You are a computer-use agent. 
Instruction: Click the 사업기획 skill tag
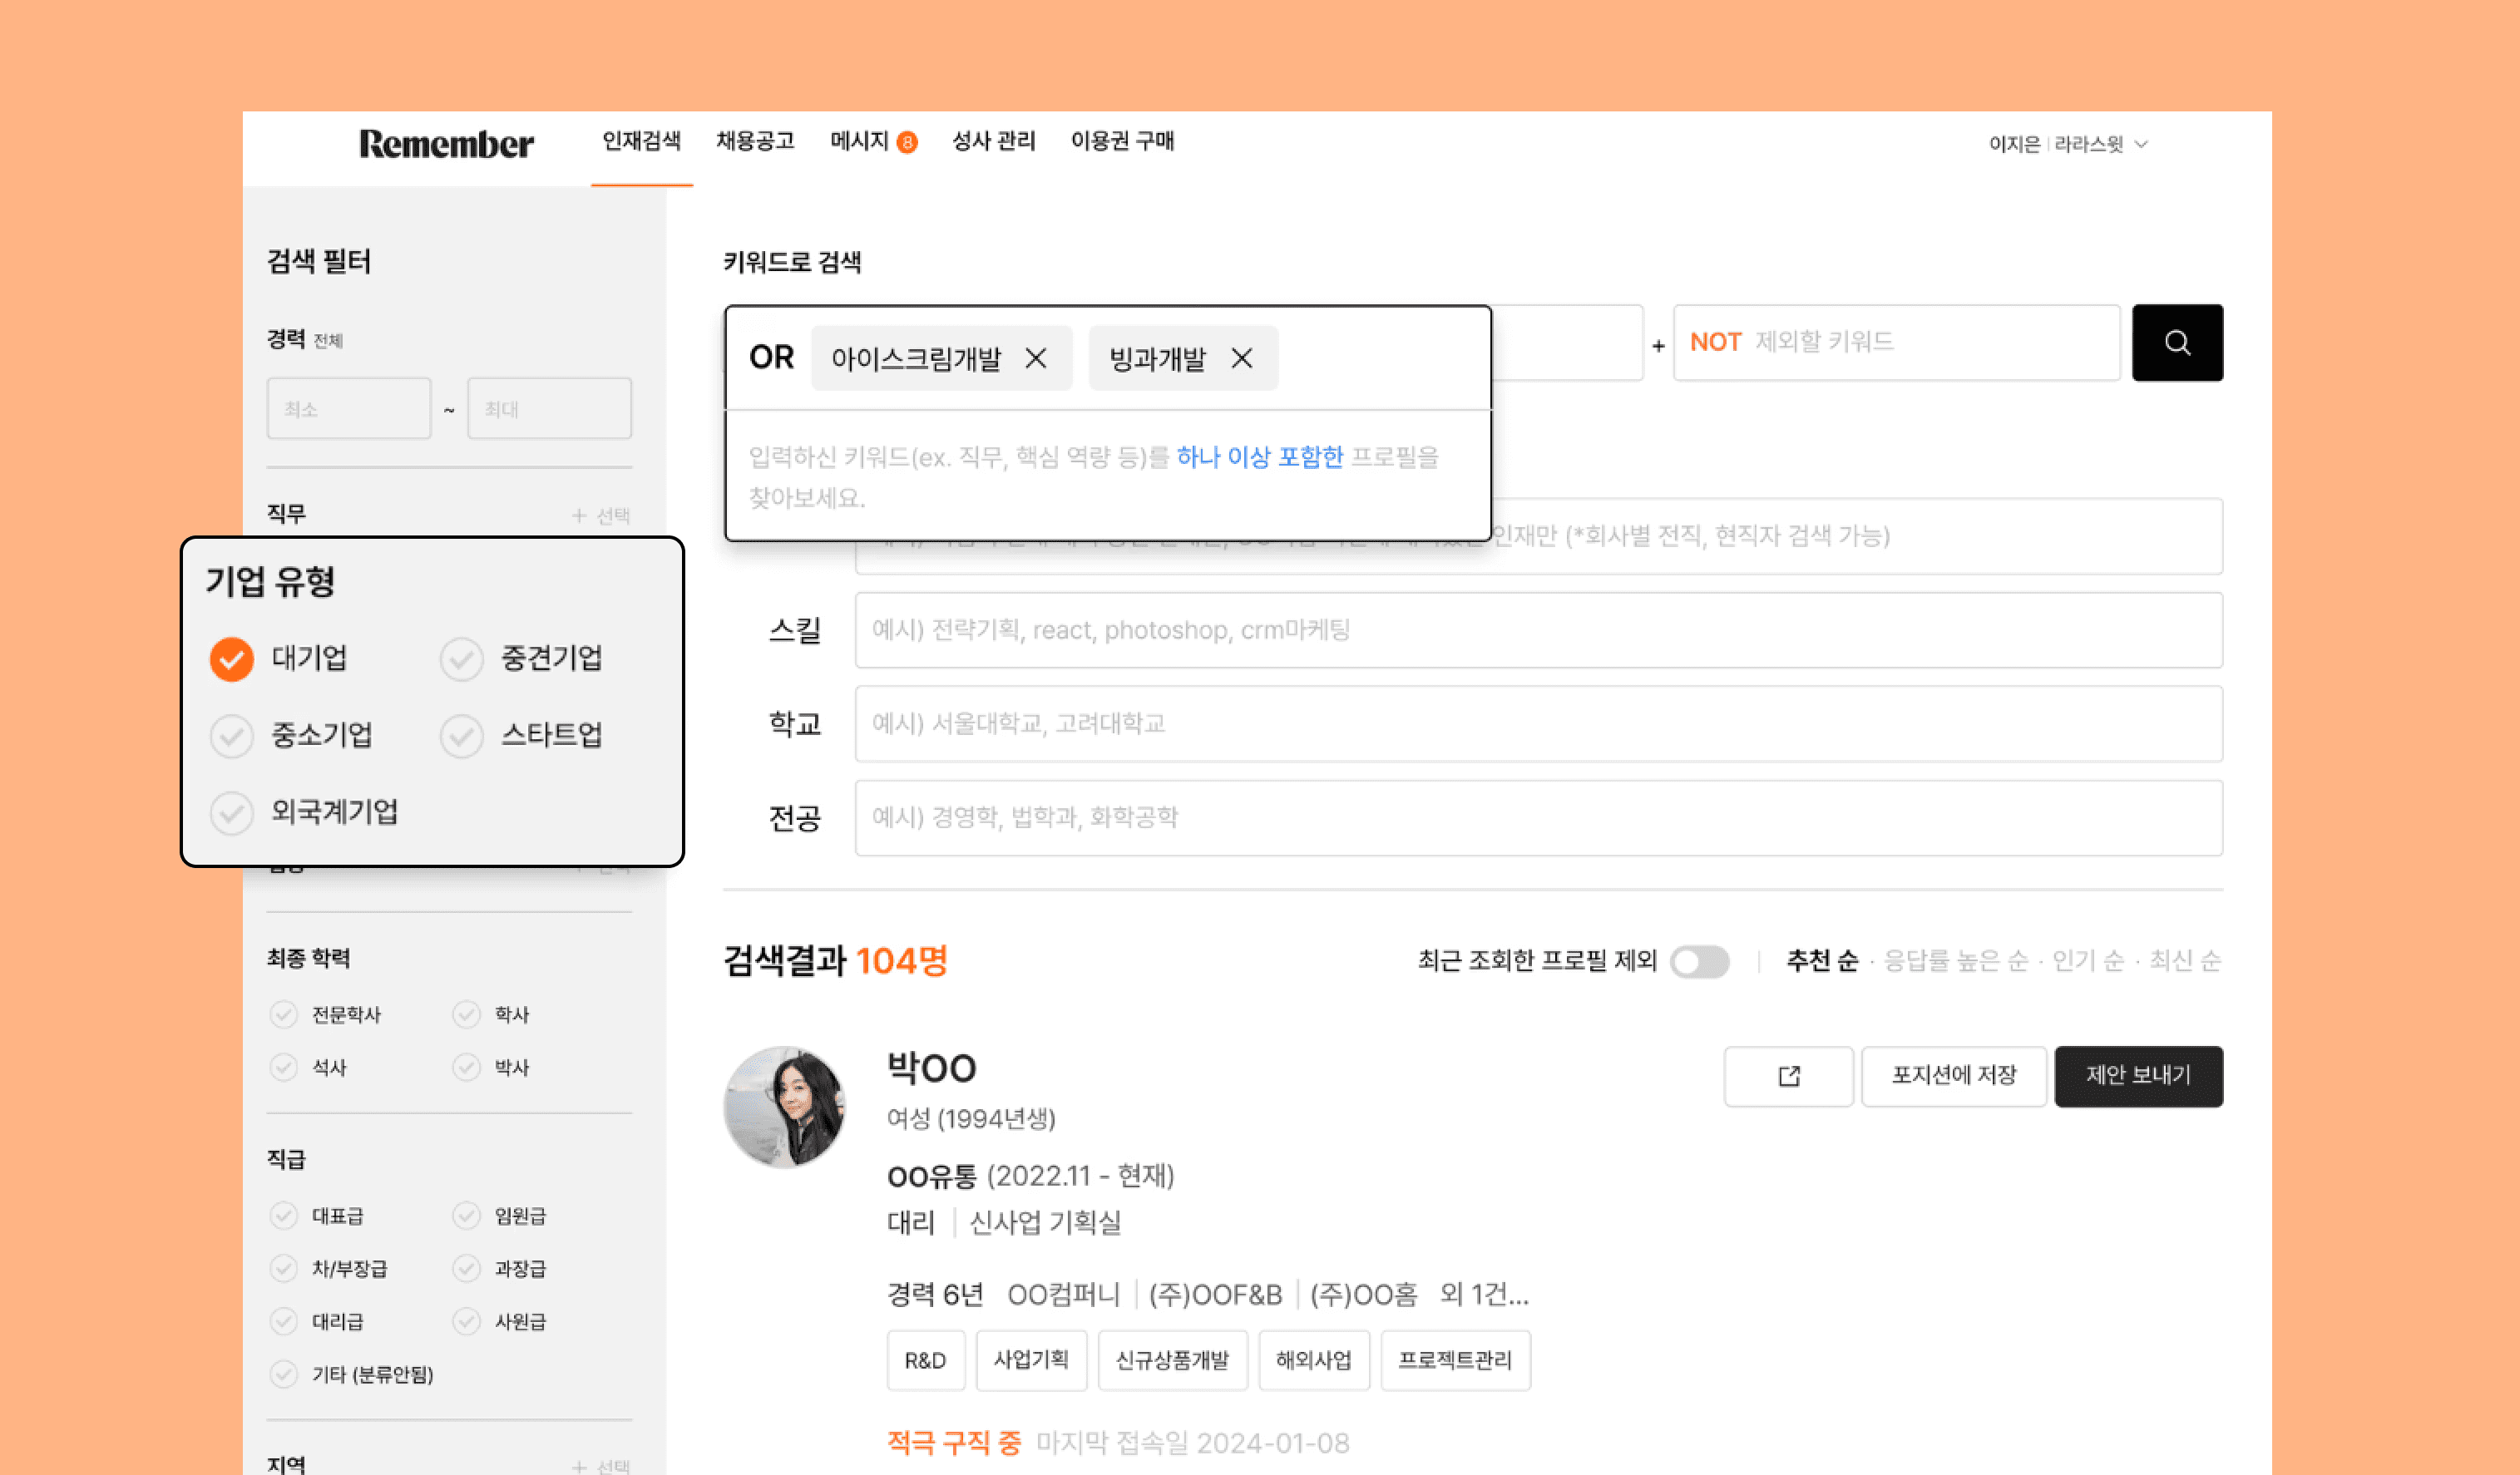[x=1031, y=1360]
